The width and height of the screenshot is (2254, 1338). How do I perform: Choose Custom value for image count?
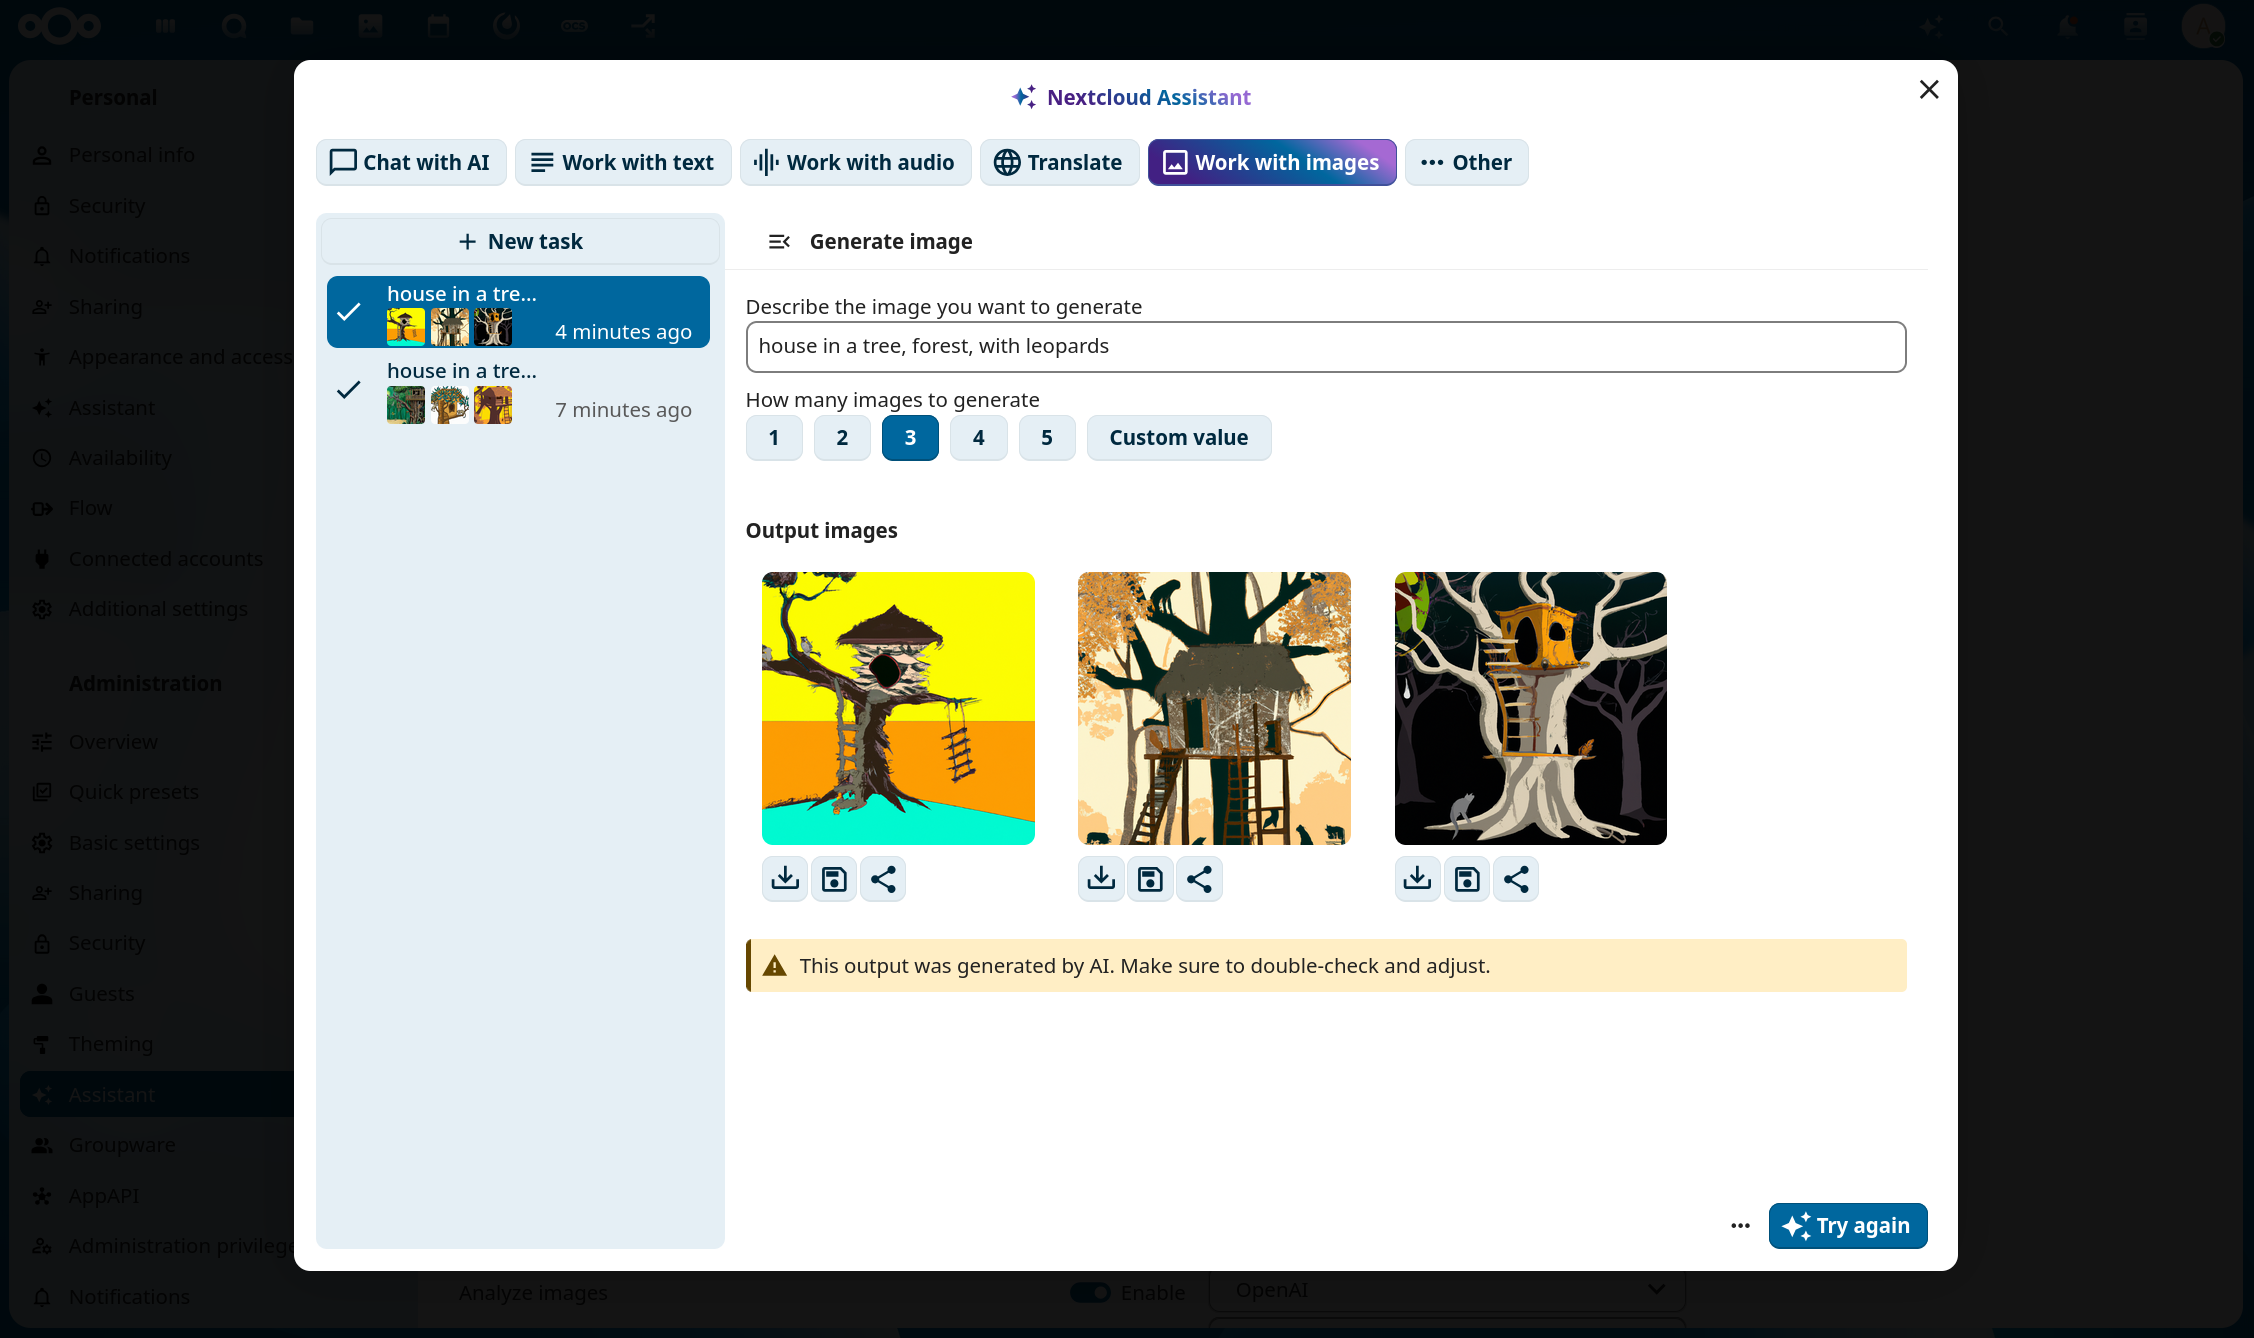point(1178,438)
